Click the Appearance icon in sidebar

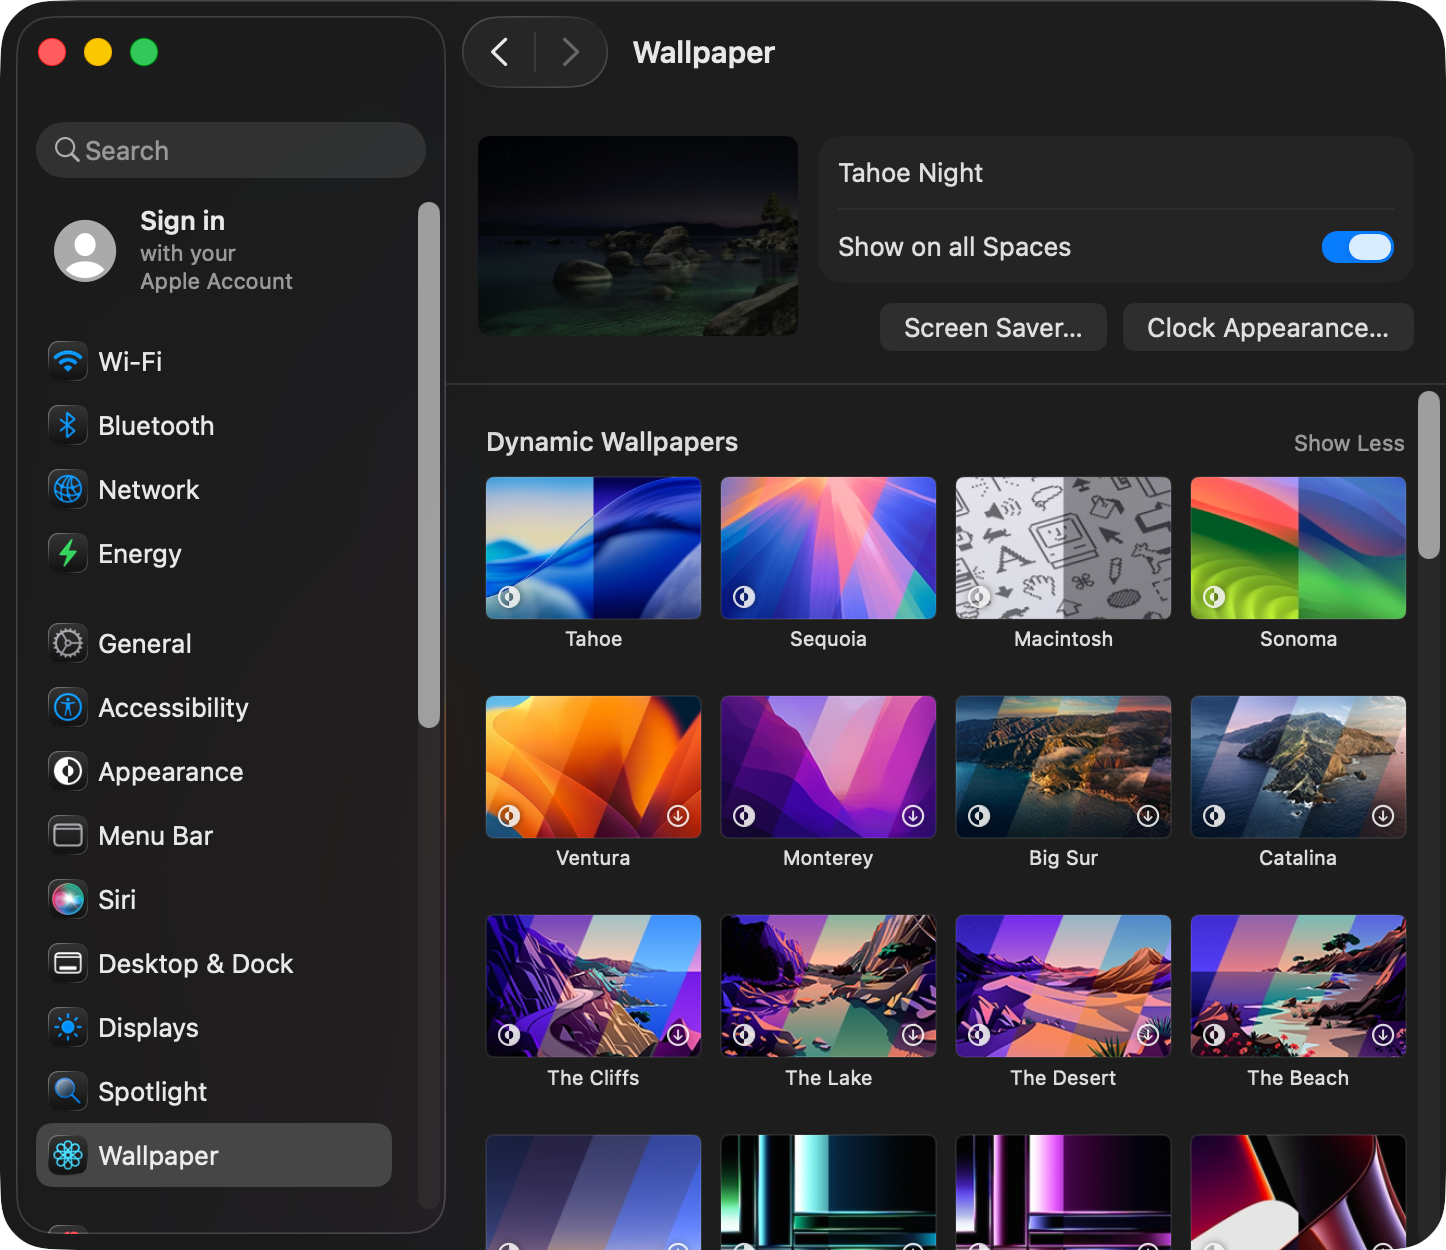(68, 771)
